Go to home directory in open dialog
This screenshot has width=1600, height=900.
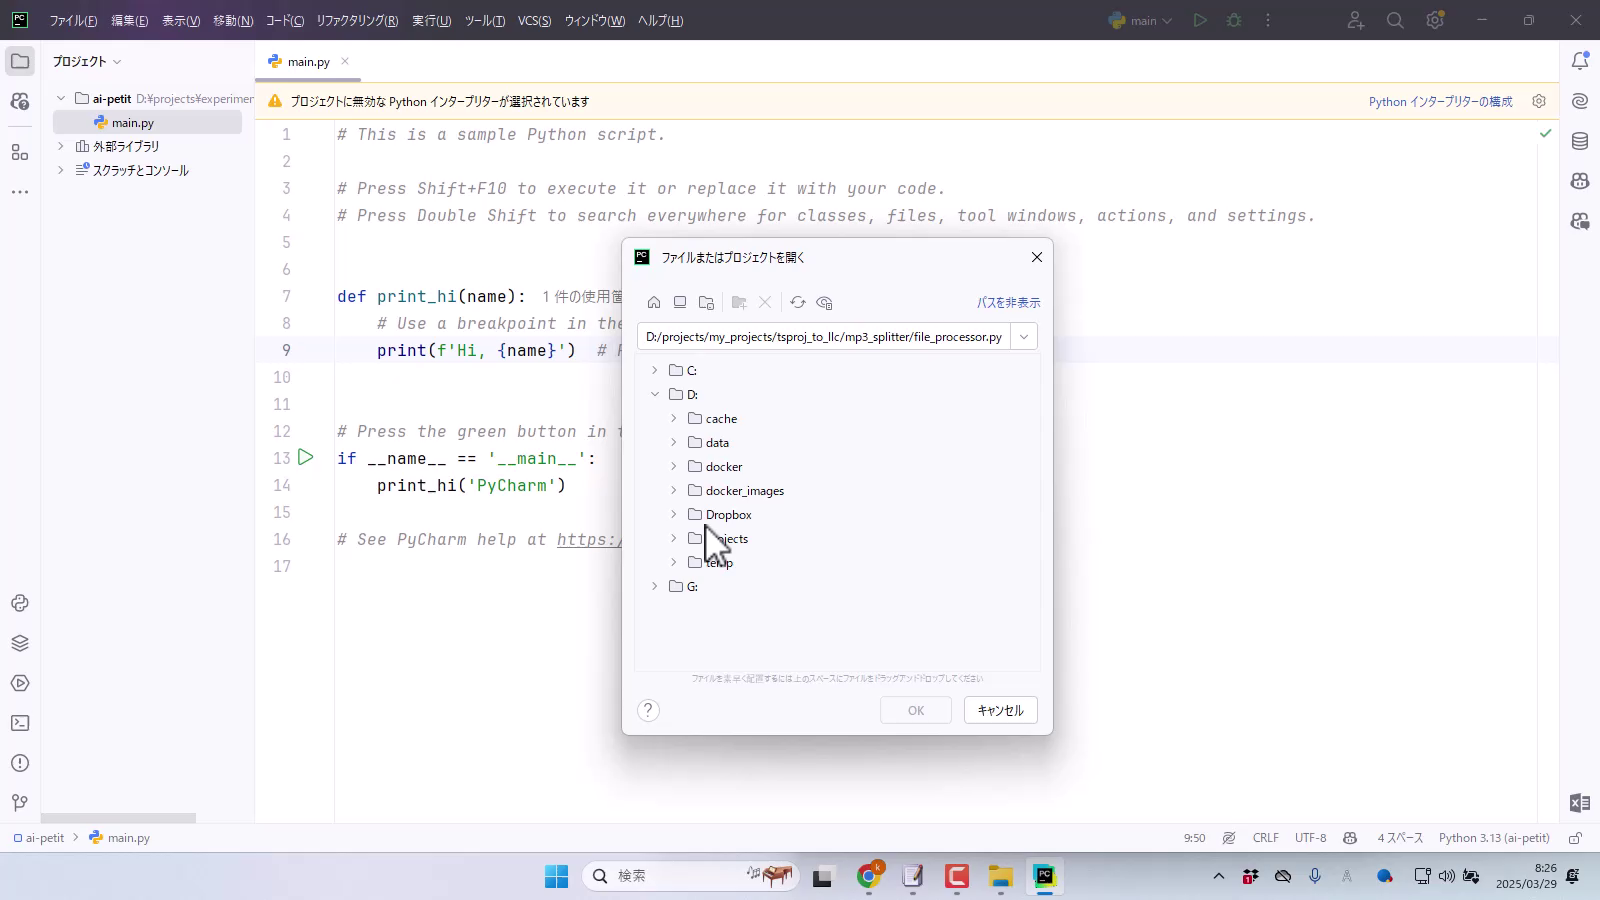tap(654, 303)
